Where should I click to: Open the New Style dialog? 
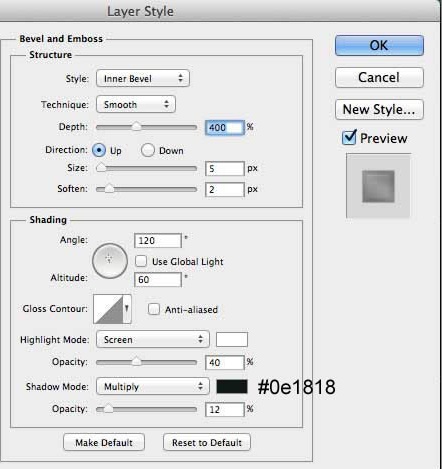pyautogui.click(x=379, y=109)
